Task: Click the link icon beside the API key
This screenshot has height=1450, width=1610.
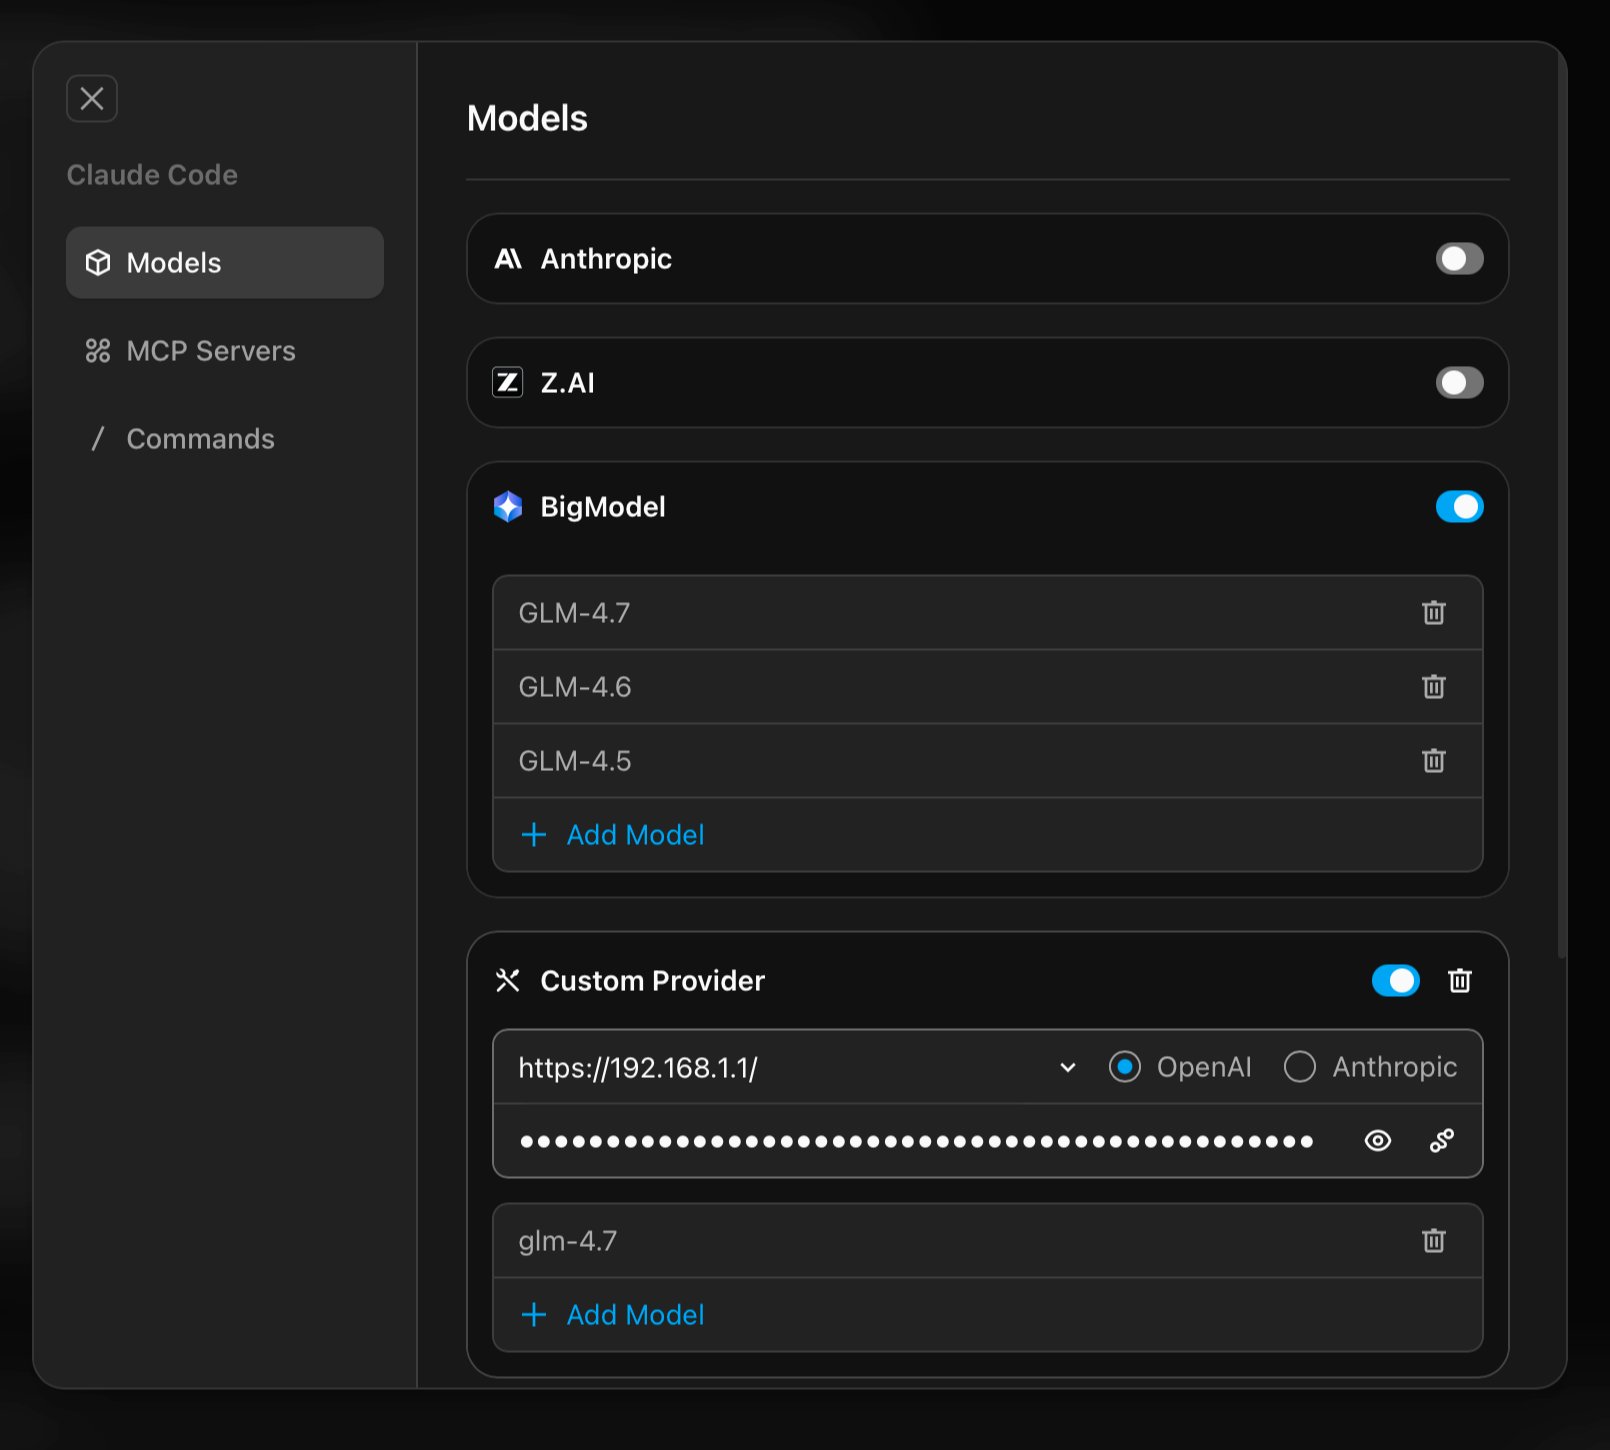Action: coord(1441,1141)
